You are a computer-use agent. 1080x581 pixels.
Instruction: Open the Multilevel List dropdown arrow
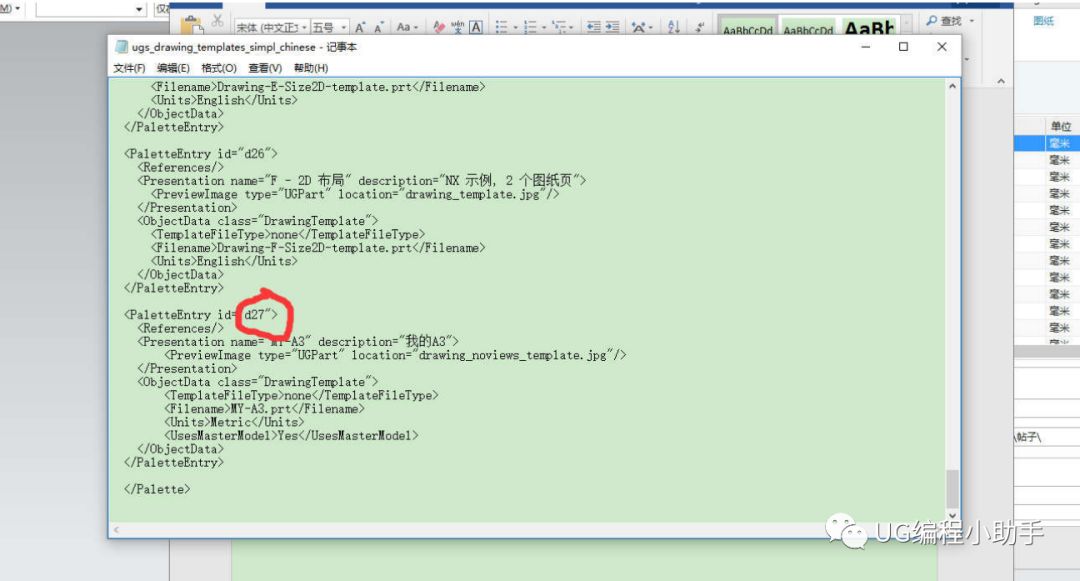[572, 28]
